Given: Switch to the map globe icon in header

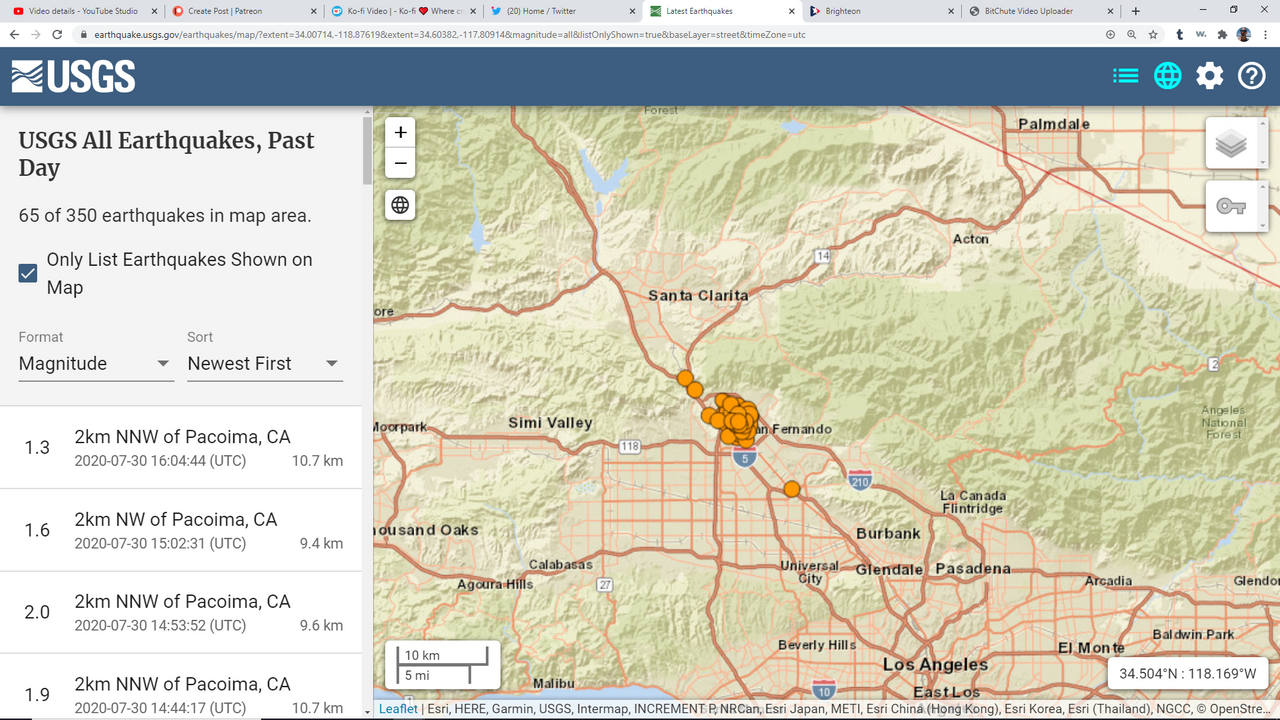Looking at the screenshot, I should [x=1167, y=76].
